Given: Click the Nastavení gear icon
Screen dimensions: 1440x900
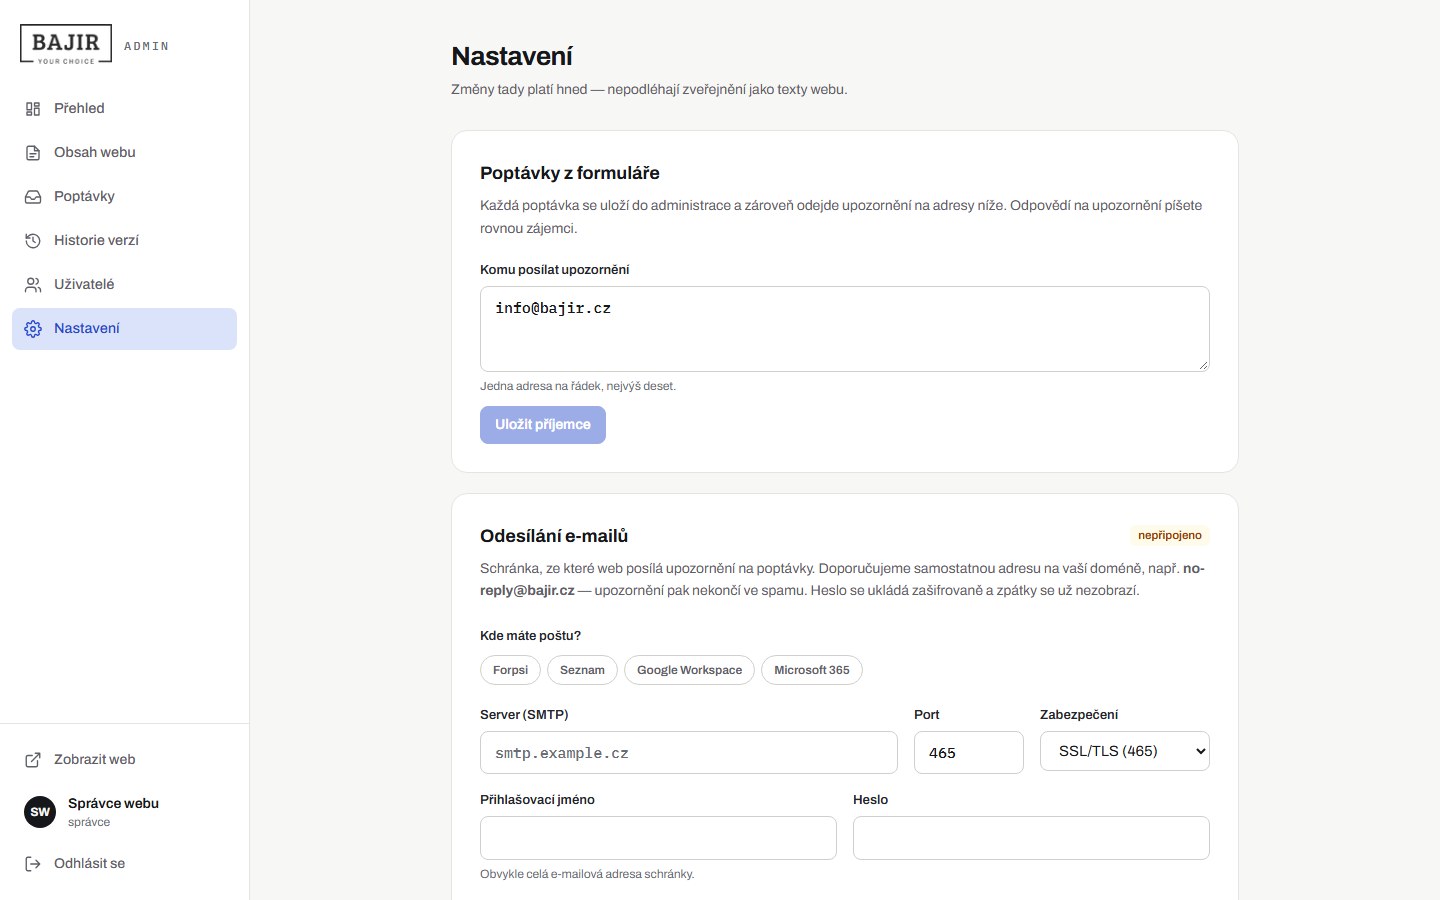Looking at the screenshot, I should point(33,329).
